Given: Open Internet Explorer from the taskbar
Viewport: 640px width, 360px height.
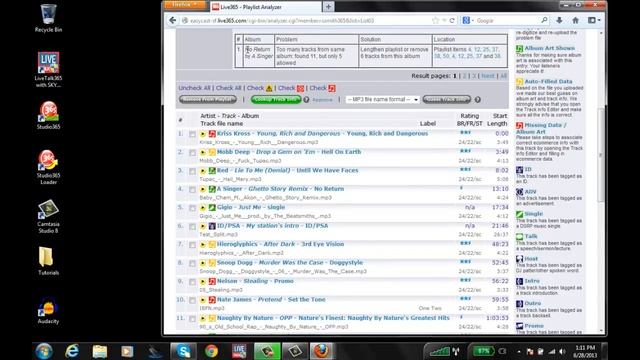Looking at the screenshot, I should coord(72,351).
